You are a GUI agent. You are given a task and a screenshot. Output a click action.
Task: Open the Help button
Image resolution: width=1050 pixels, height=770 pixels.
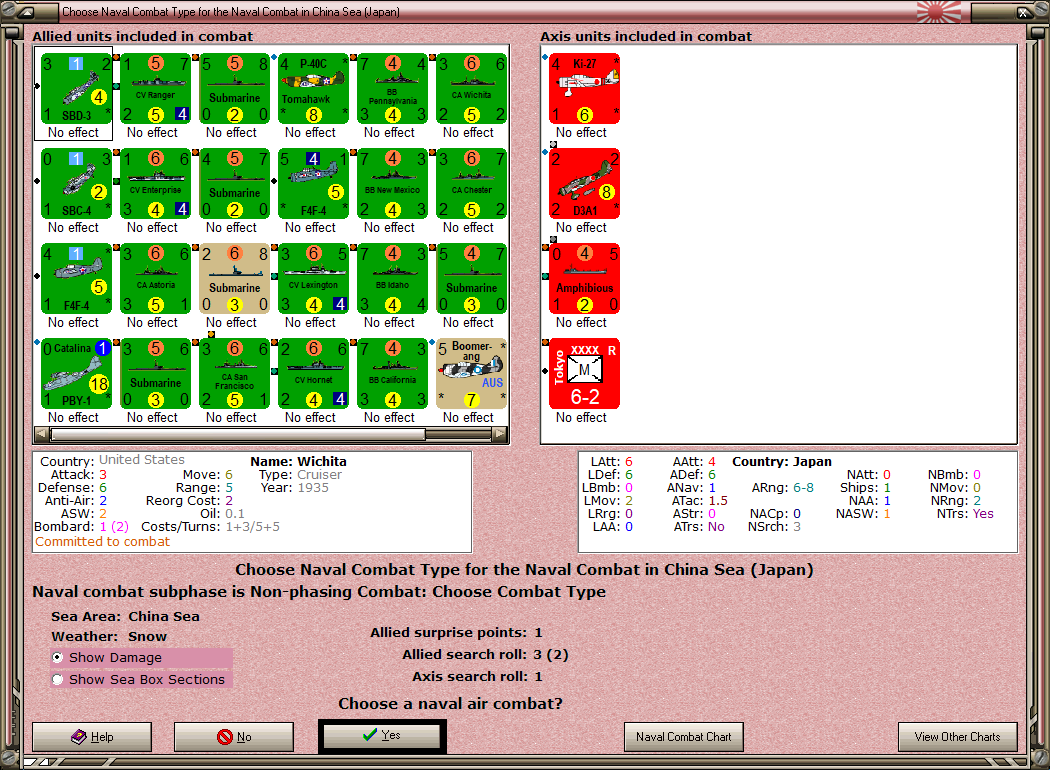(92, 737)
